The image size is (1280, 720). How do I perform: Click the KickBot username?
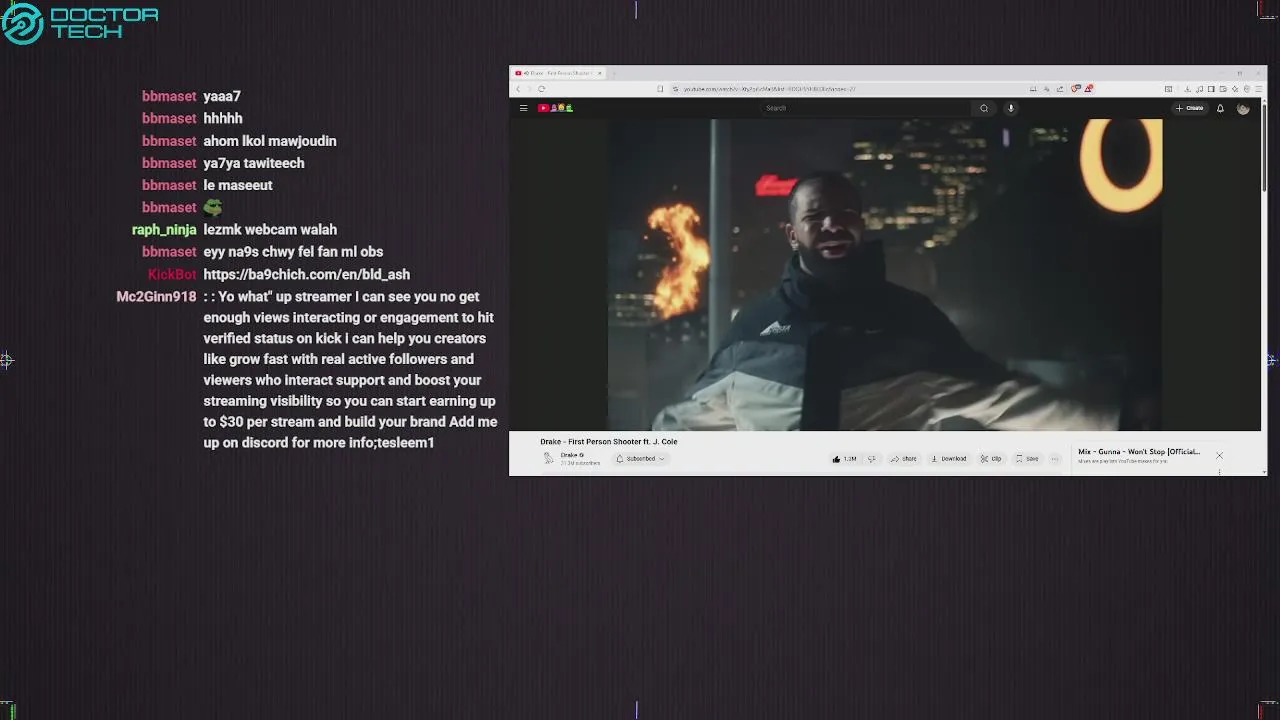pyautogui.click(x=172, y=274)
